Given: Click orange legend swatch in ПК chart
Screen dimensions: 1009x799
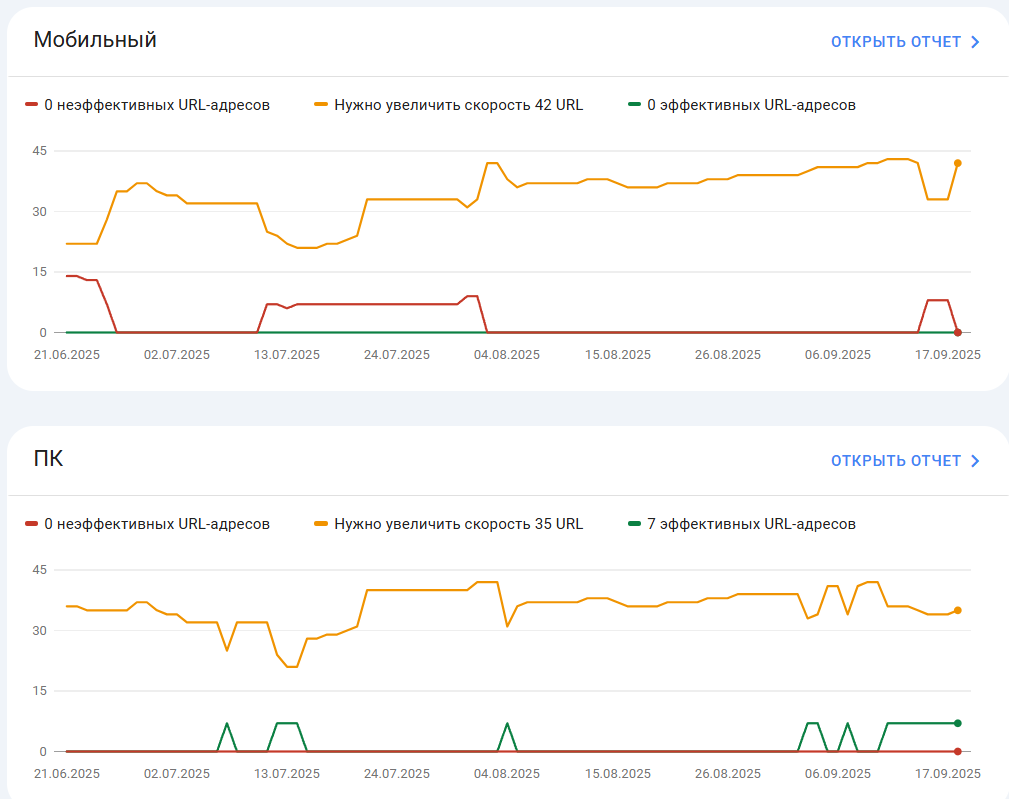Looking at the screenshot, I should [x=321, y=524].
